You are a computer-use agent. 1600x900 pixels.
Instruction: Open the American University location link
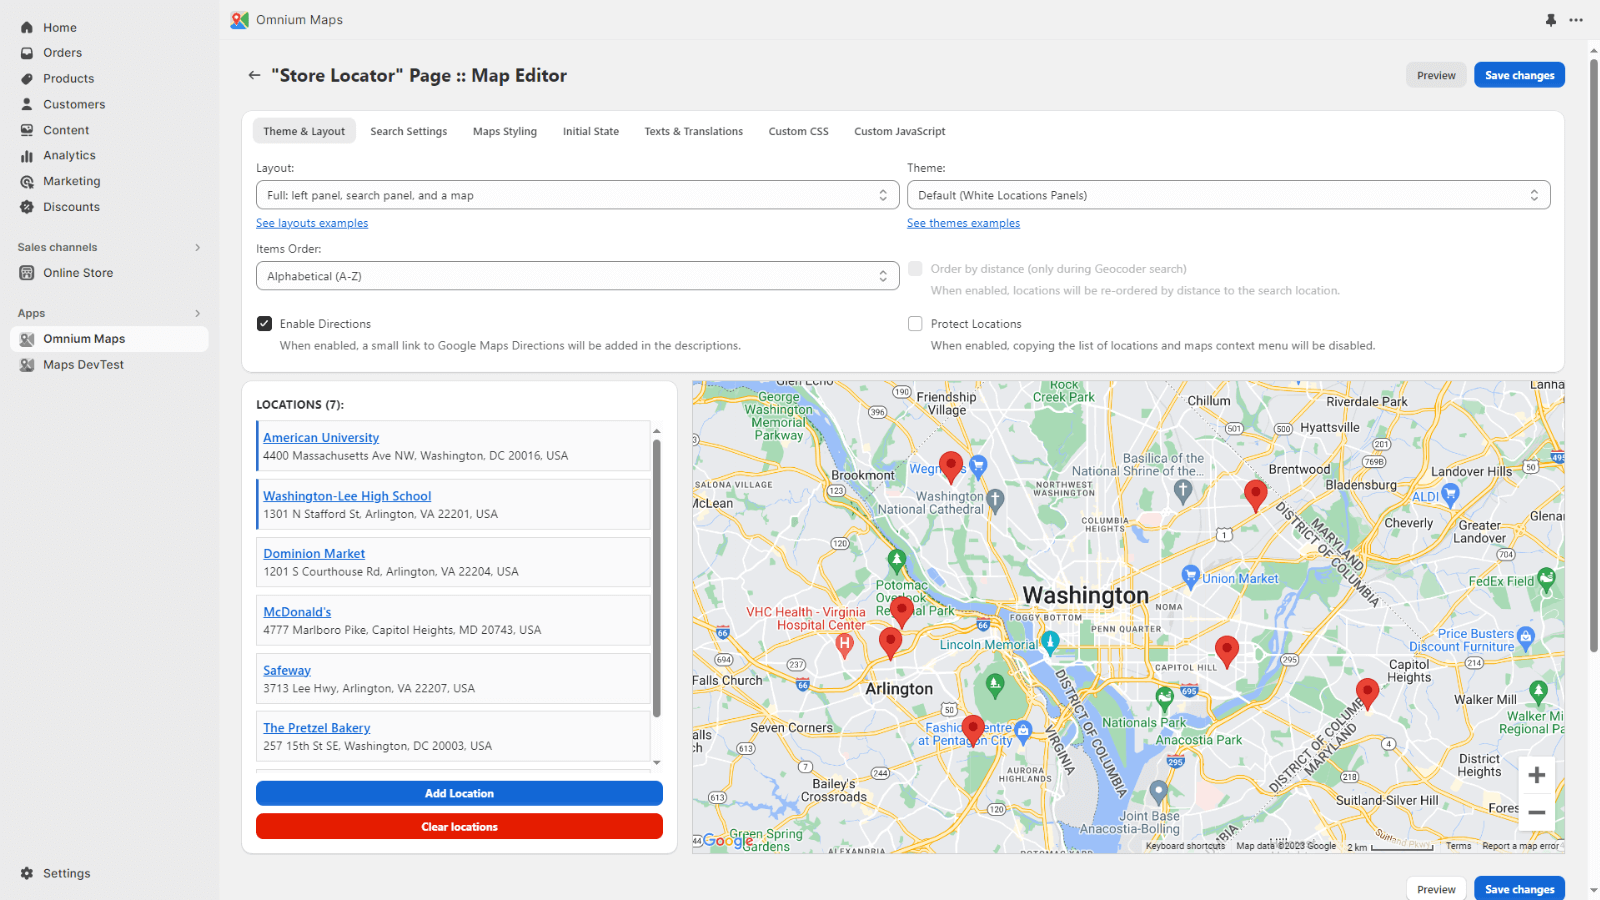[321, 438]
